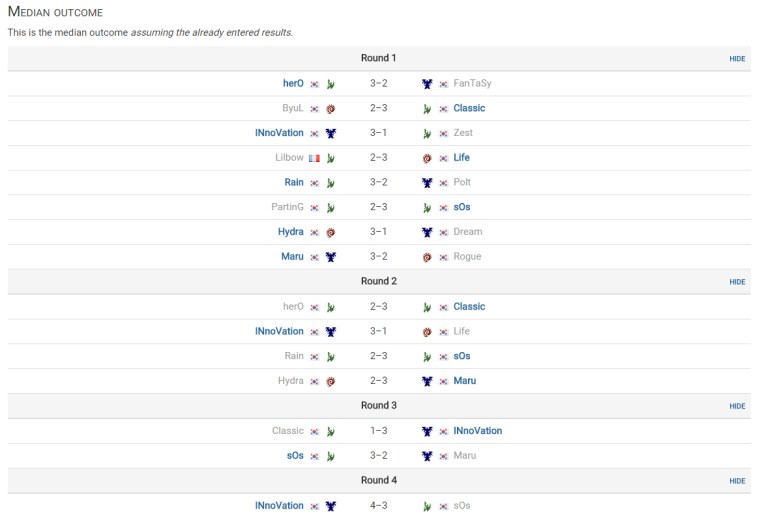
Task: Open FanTaSy's player page
Action: coord(472,83)
